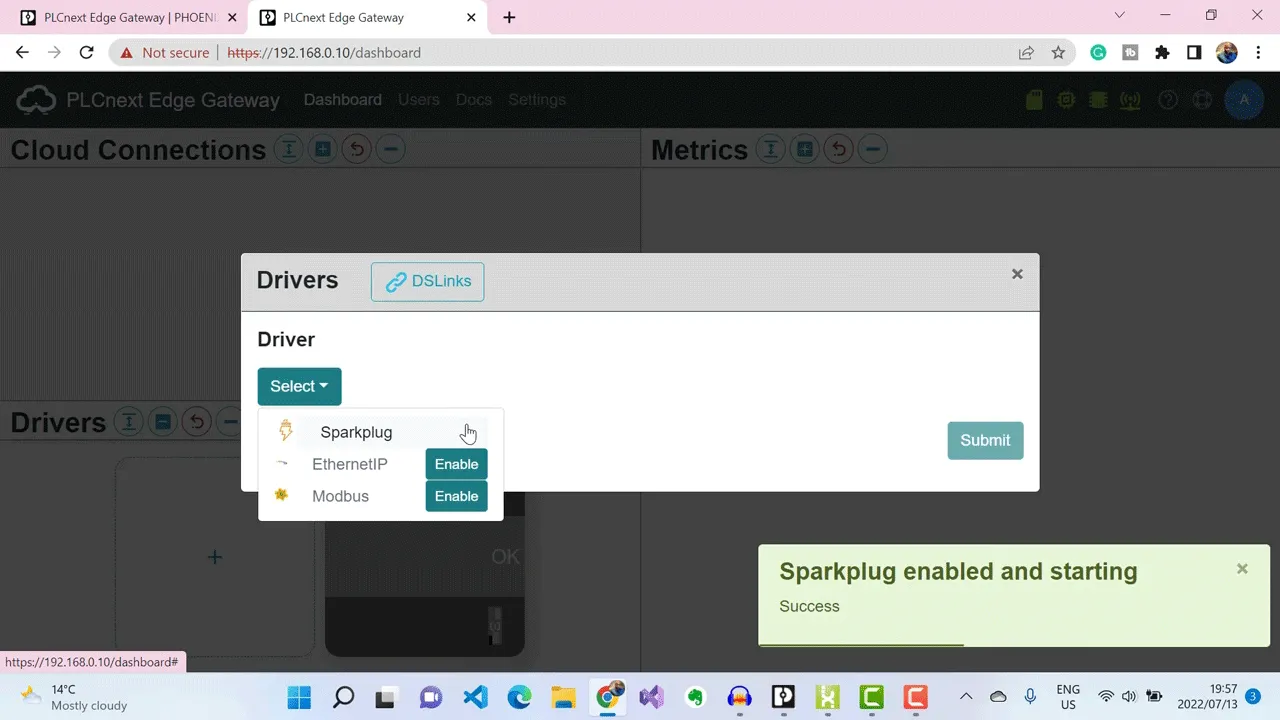
Task: Reload the dashboard page
Action: 86,53
